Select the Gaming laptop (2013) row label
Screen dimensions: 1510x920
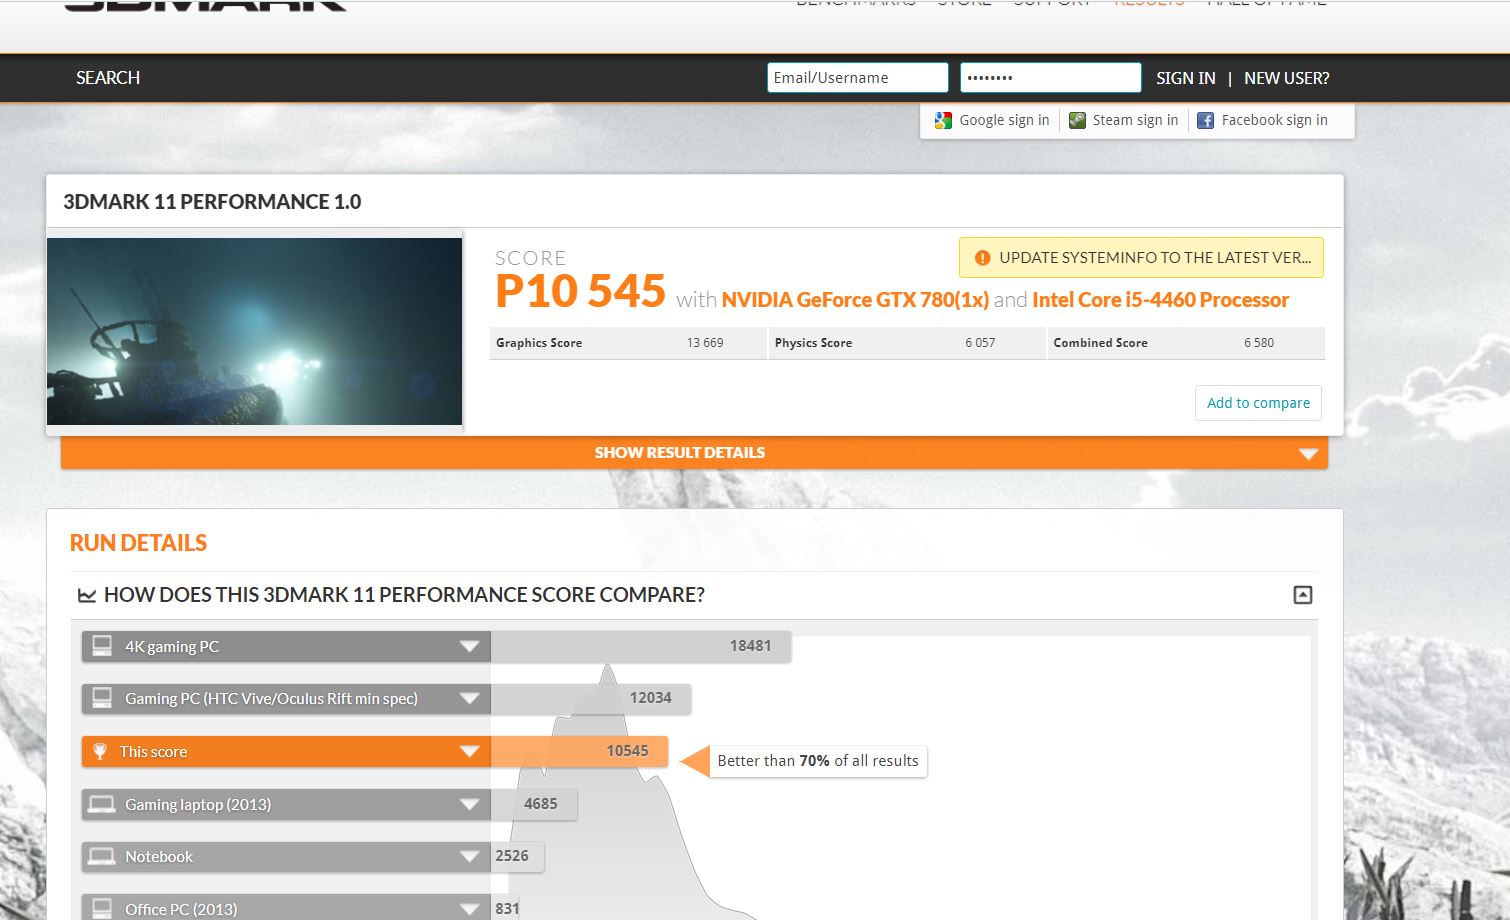point(198,805)
